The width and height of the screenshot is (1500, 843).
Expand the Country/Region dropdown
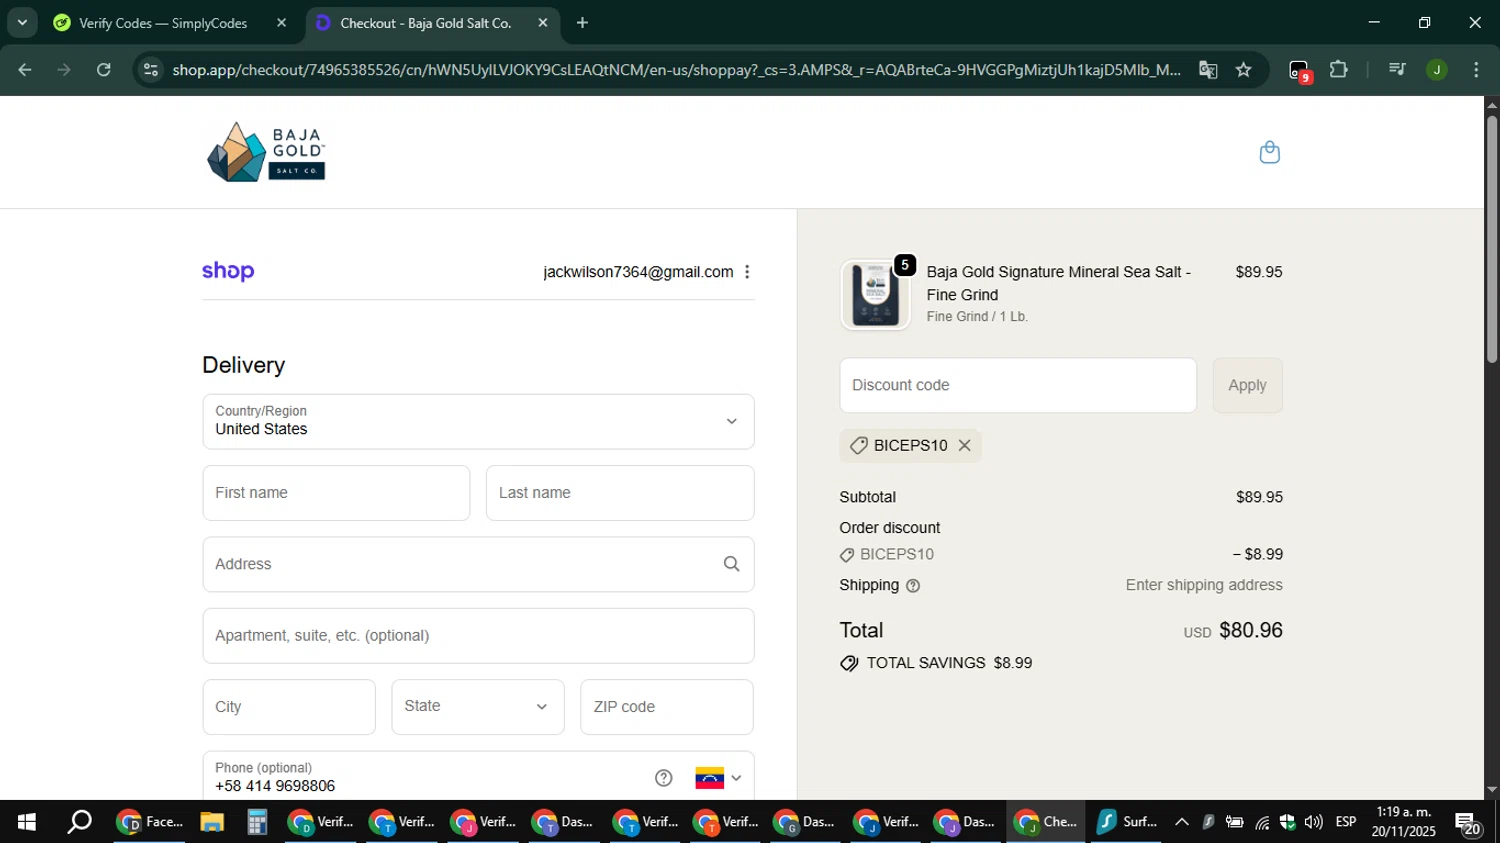[478, 421]
